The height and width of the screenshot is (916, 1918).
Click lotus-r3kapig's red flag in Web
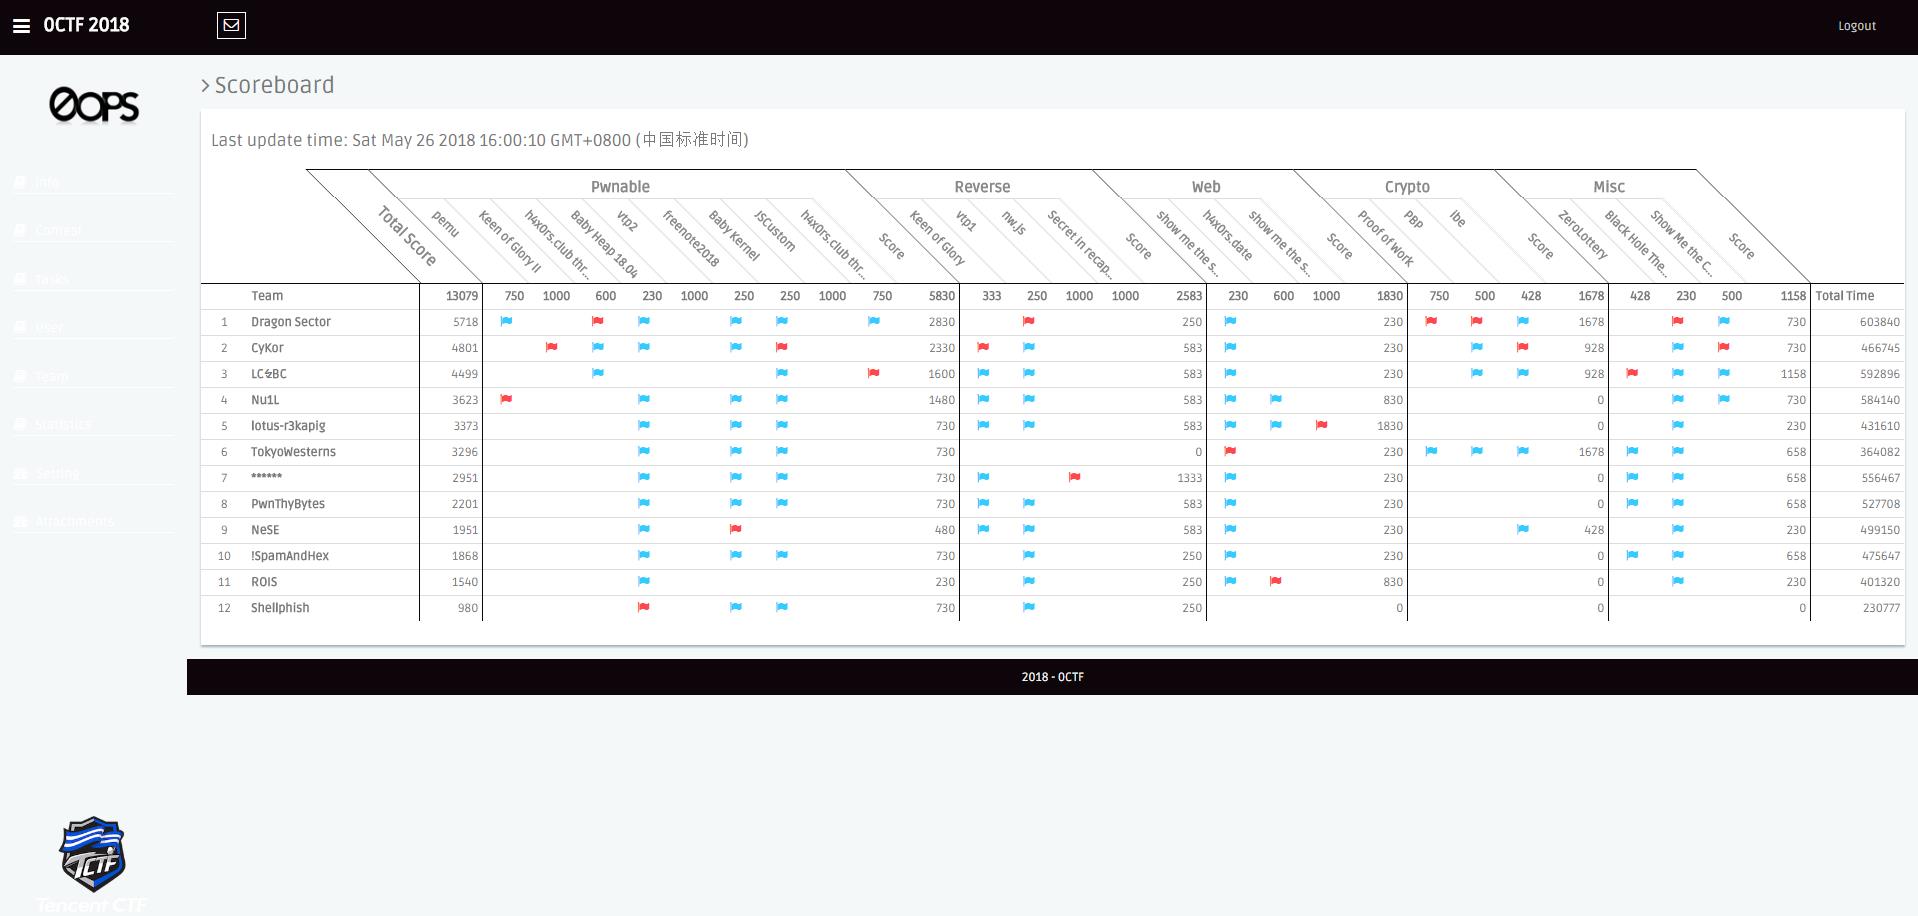tap(1321, 426)
